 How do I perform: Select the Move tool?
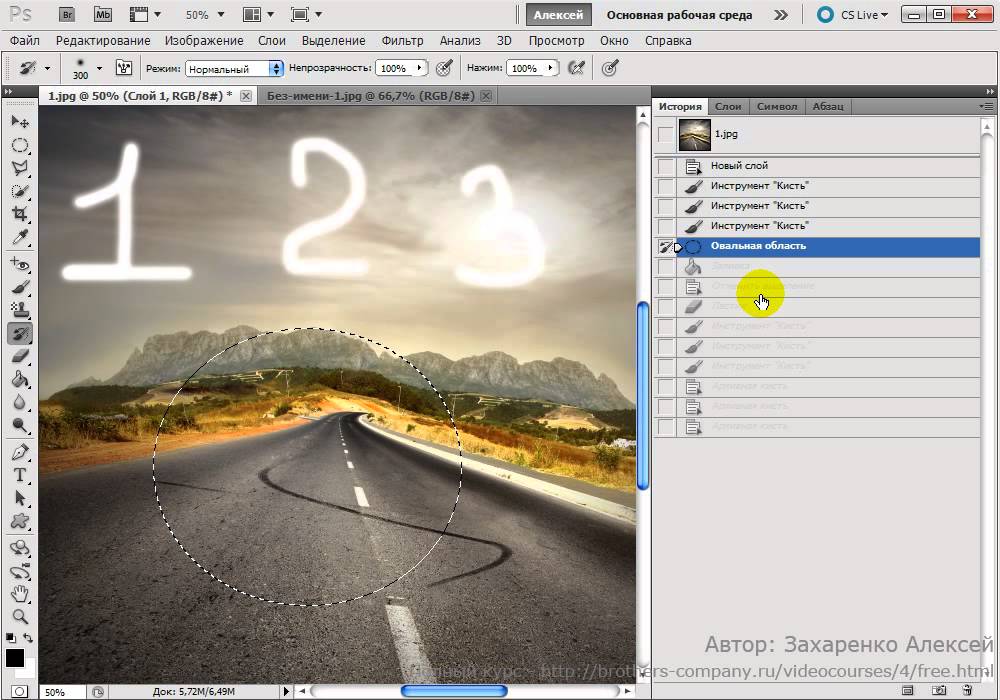click(20, 121)
